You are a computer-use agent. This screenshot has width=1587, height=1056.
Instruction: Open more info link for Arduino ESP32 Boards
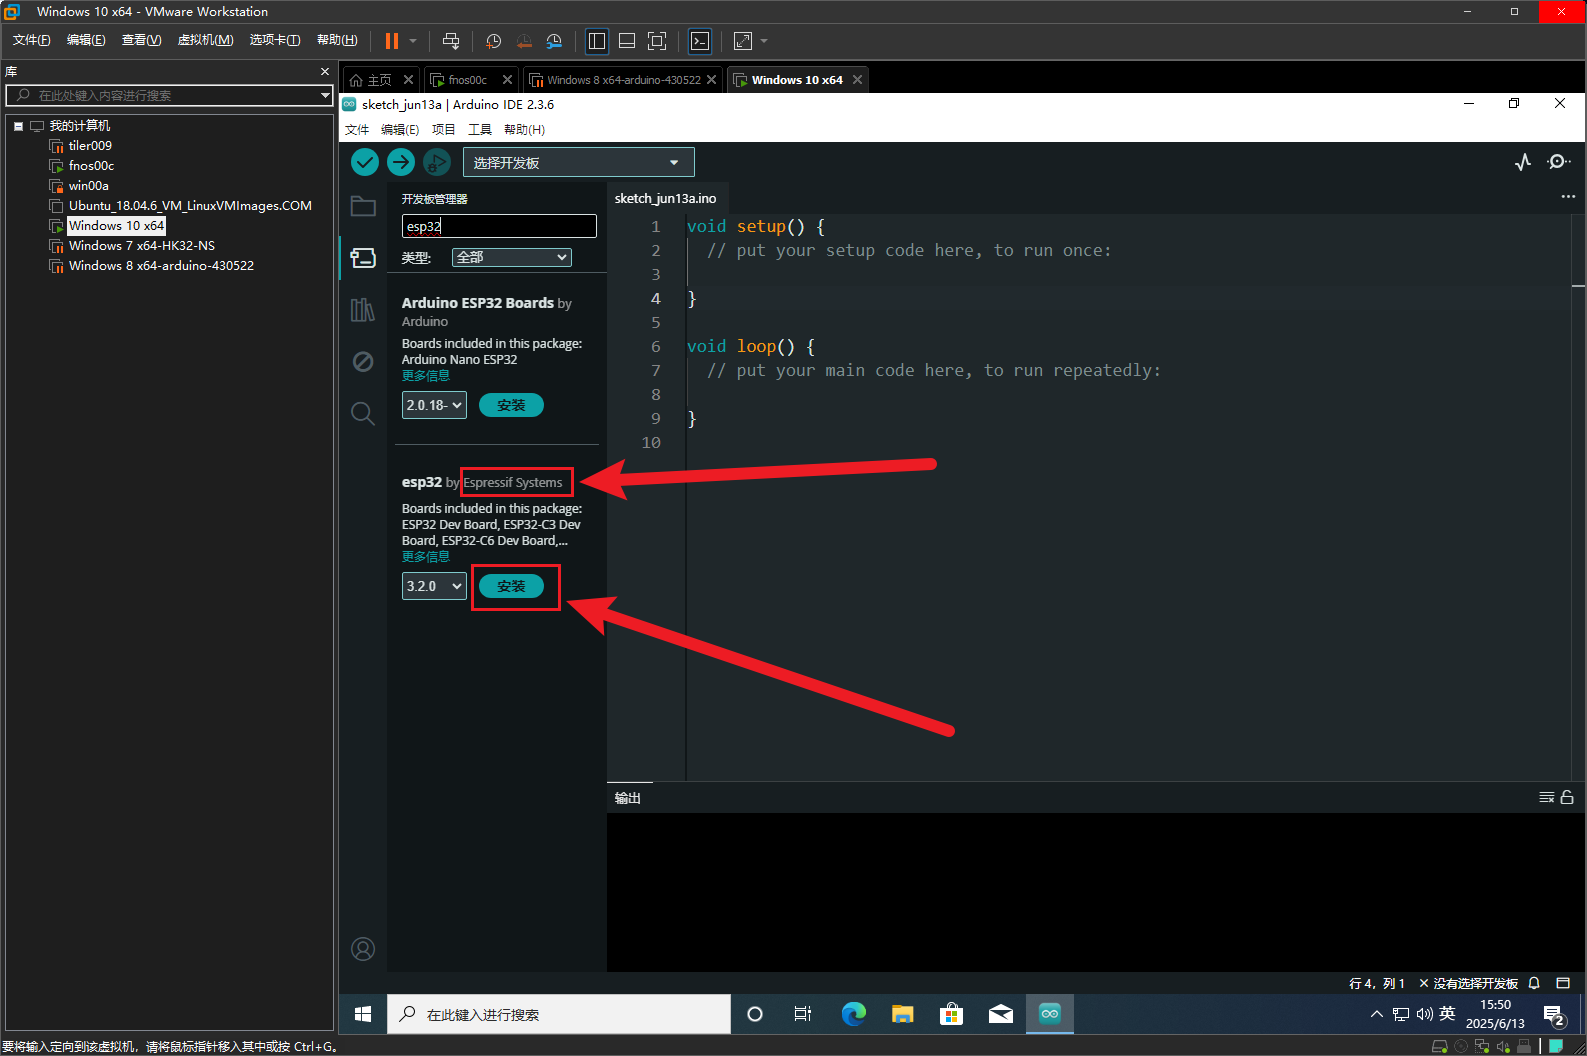426,376
